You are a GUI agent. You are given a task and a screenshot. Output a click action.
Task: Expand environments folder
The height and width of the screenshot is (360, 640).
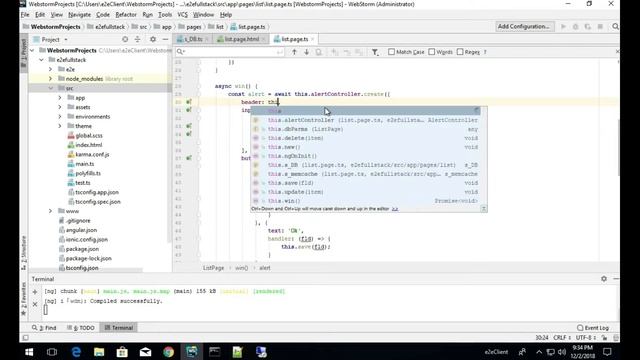(60, 116)
